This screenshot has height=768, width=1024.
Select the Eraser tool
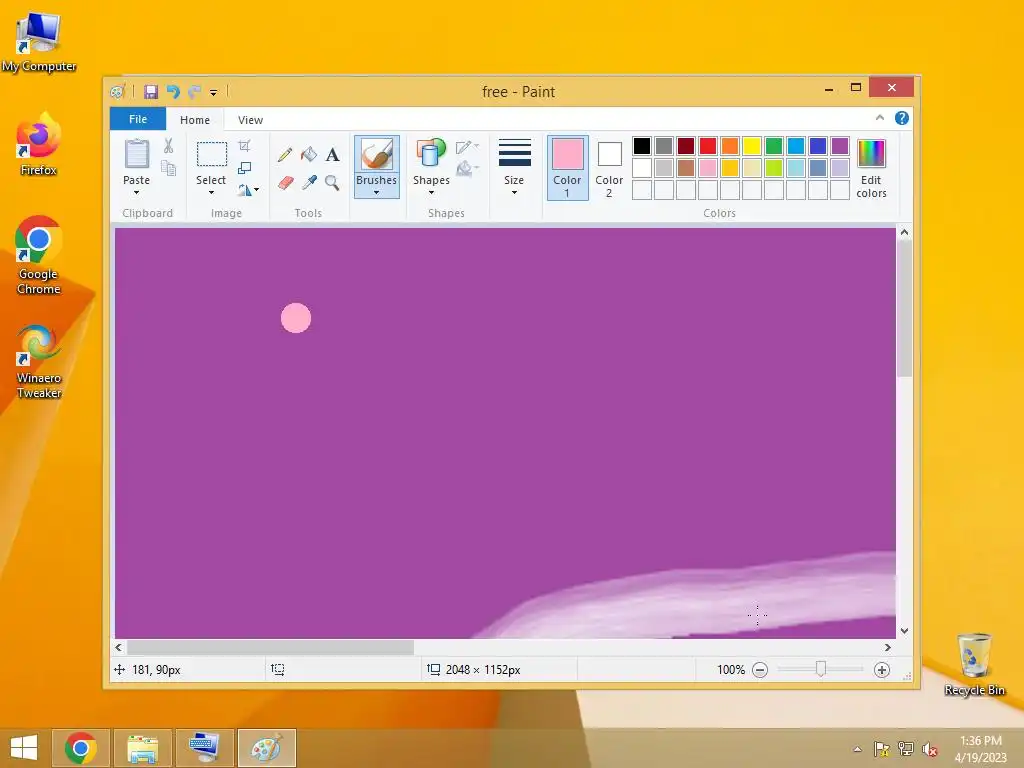[285, 183]
